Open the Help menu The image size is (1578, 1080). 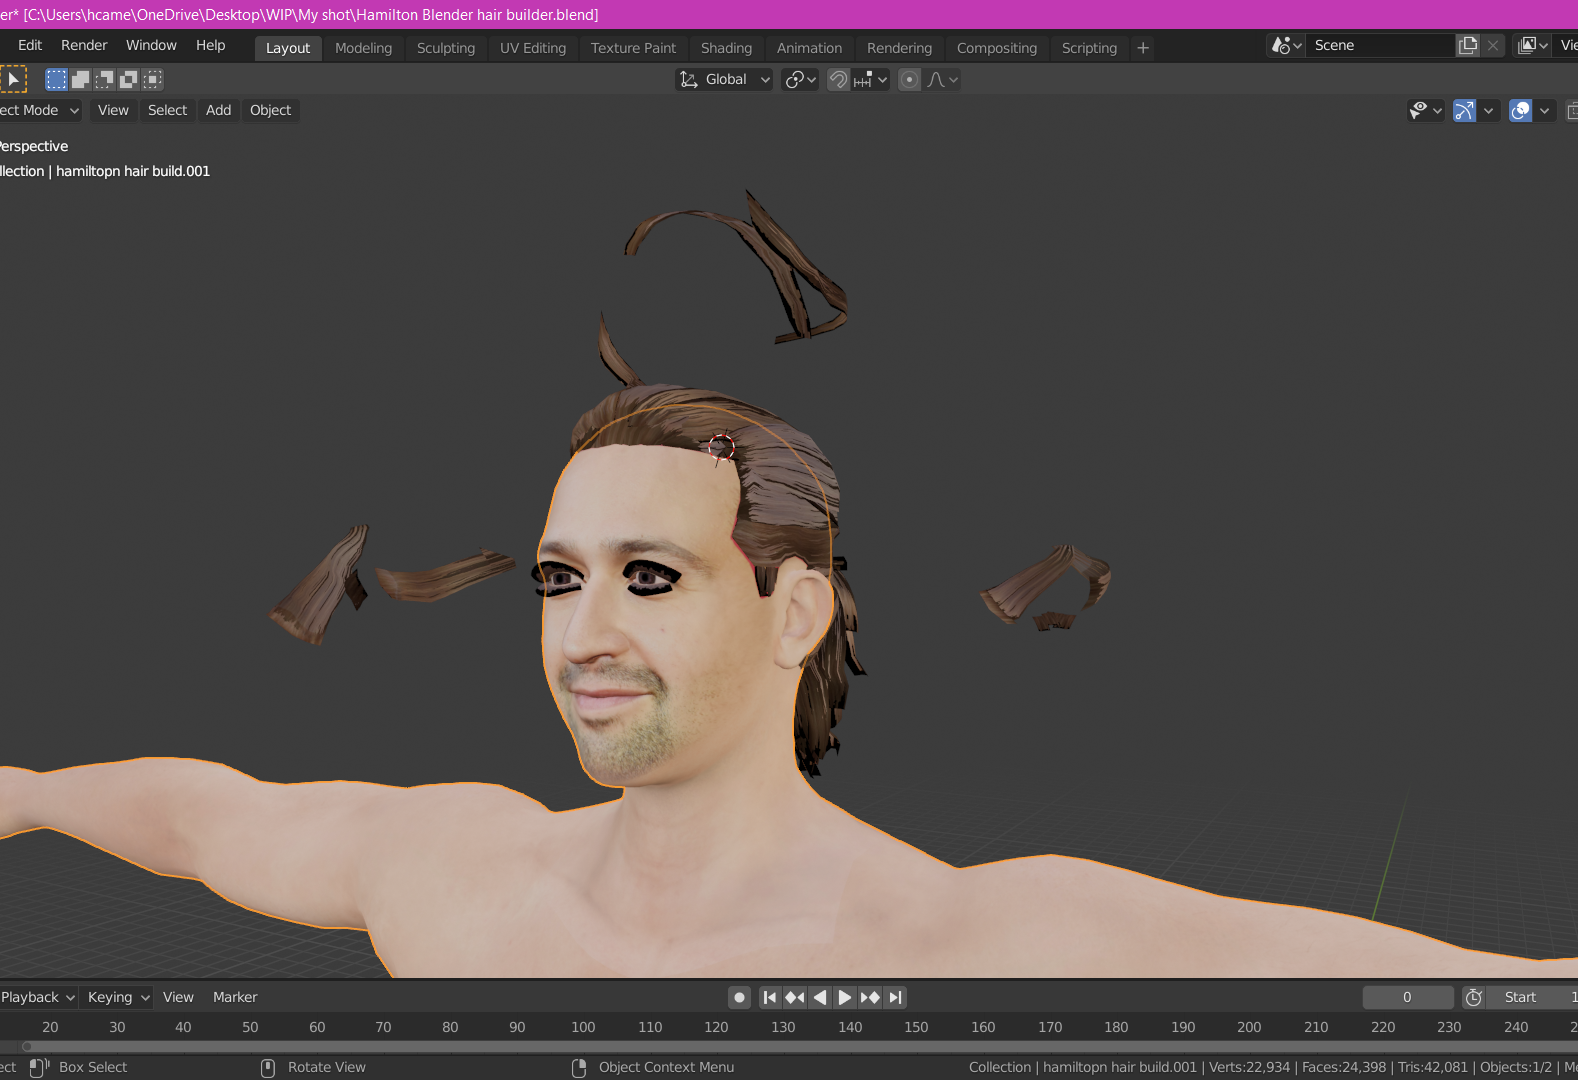tap(210, 45)
